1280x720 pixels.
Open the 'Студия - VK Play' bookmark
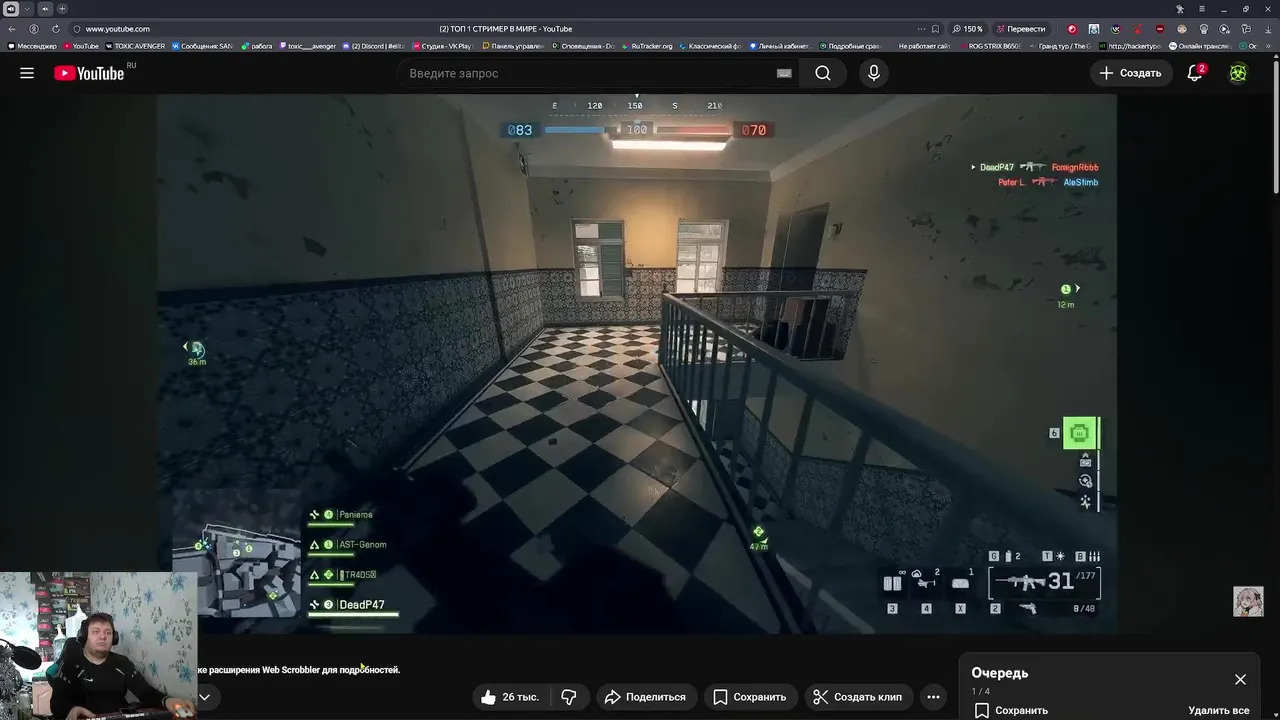pyautogui.click(x=442, y=46)
